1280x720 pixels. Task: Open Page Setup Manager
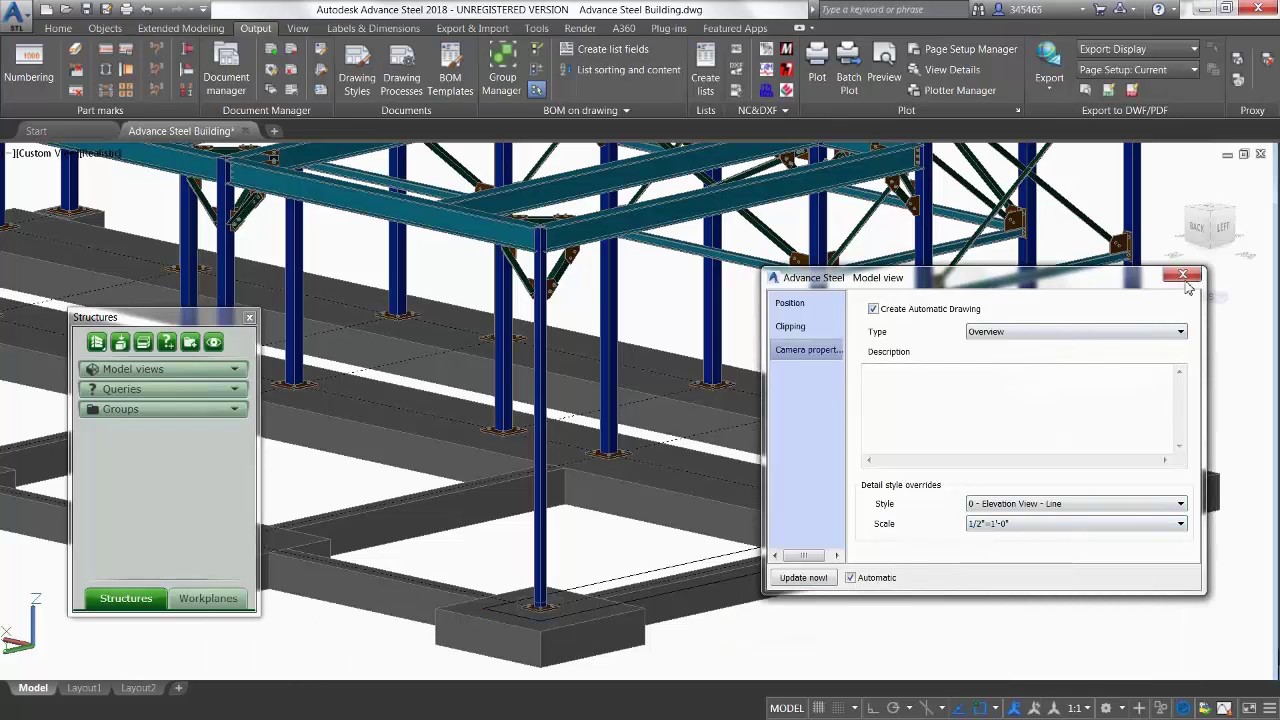click(x=962, y=49)
